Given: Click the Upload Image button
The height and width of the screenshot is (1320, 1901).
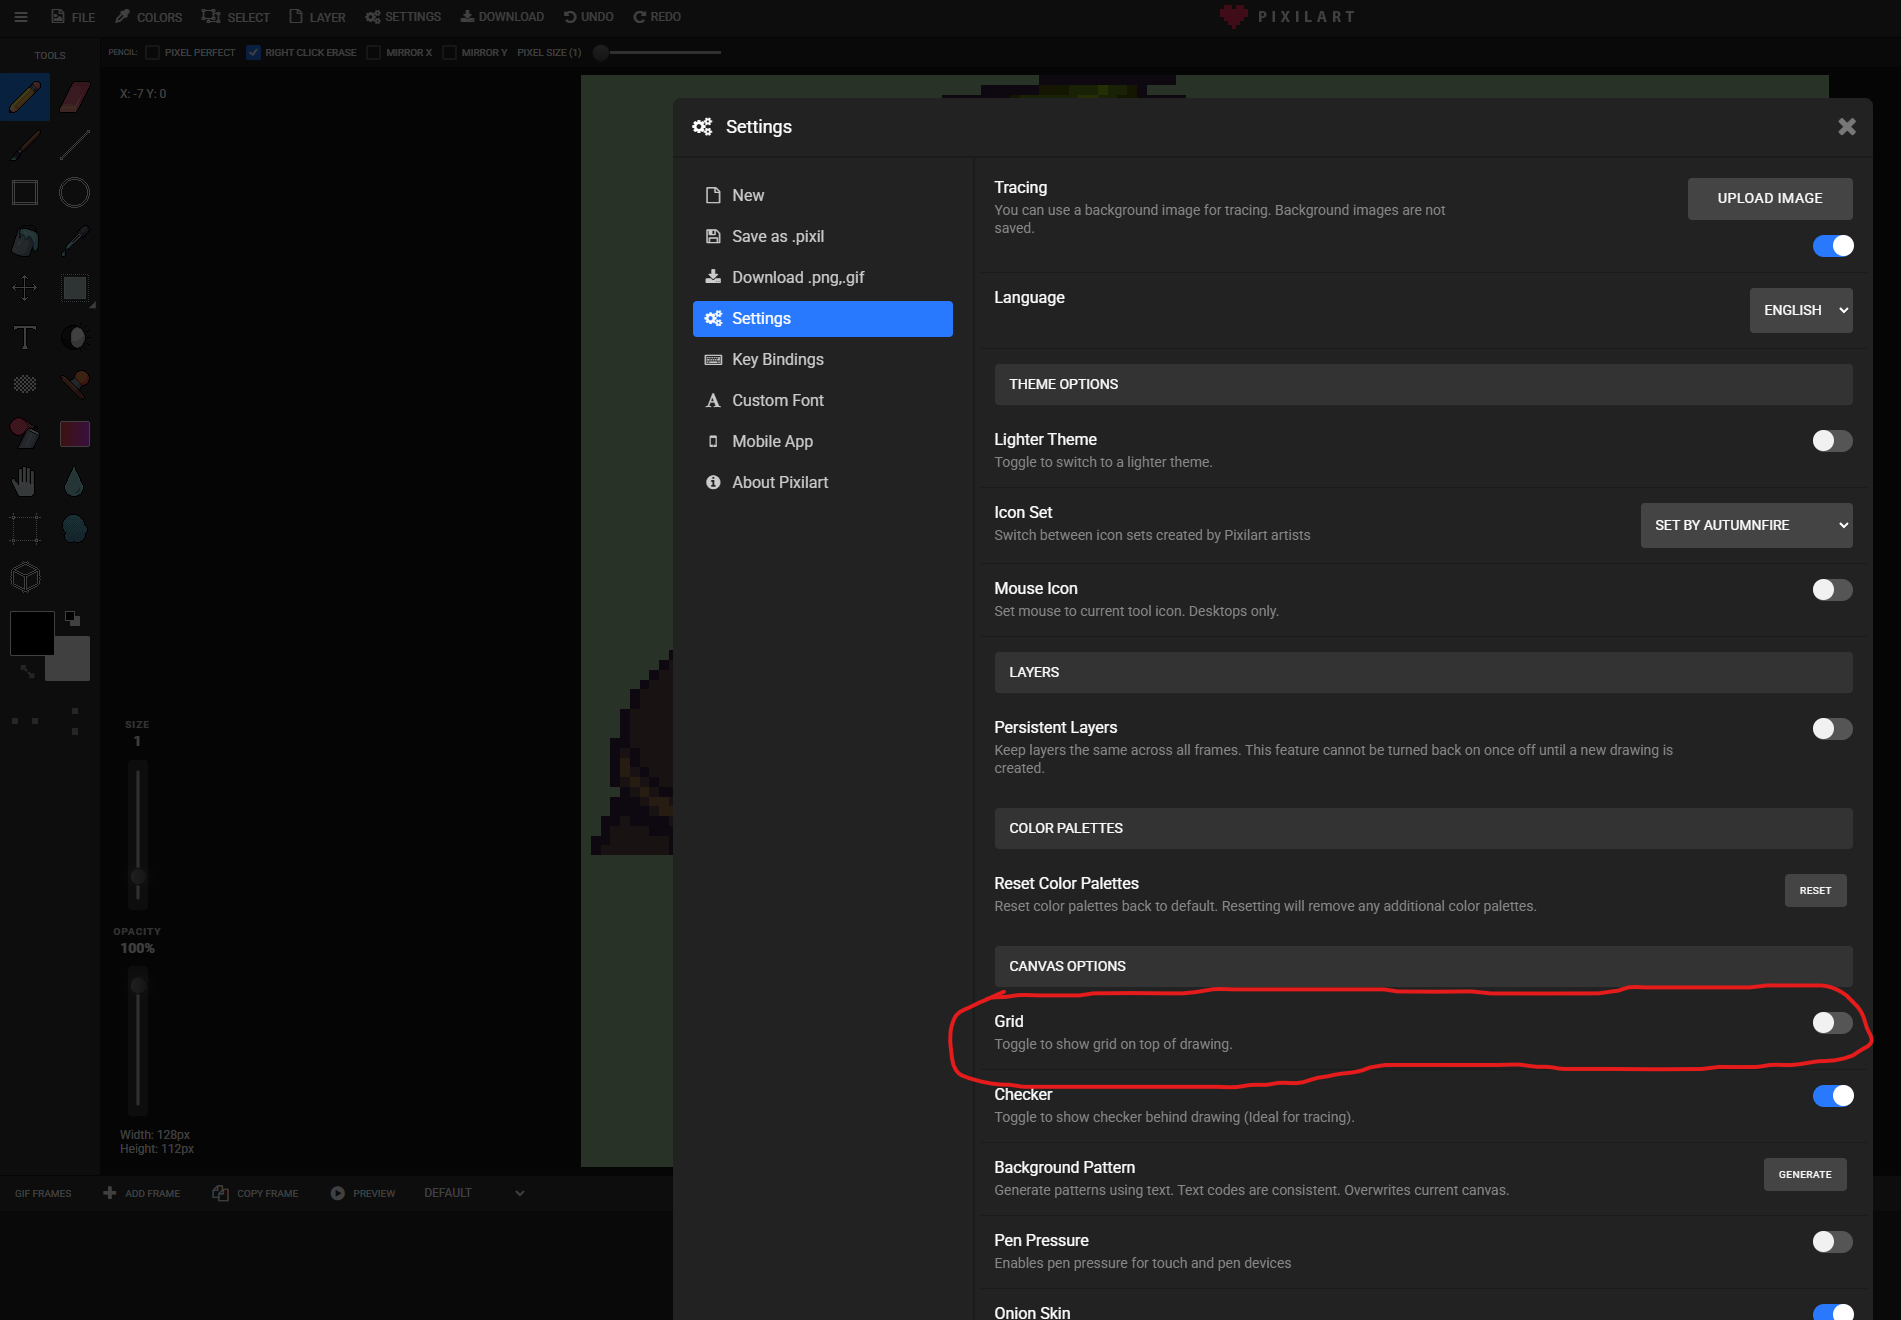Looking at the screenshot, I should (1769, 199).
